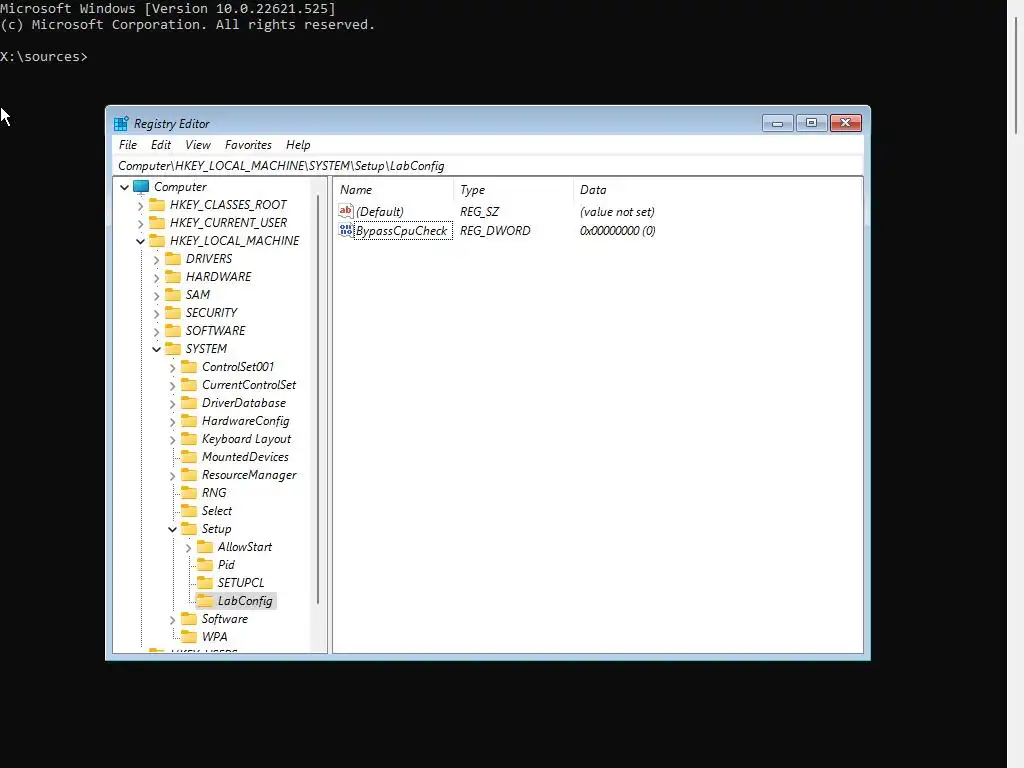Image resolution: width=1024 pixels, height=768 pixels.
Task: Click the Computer monitor icon in tree
Action: click(141, 187)
